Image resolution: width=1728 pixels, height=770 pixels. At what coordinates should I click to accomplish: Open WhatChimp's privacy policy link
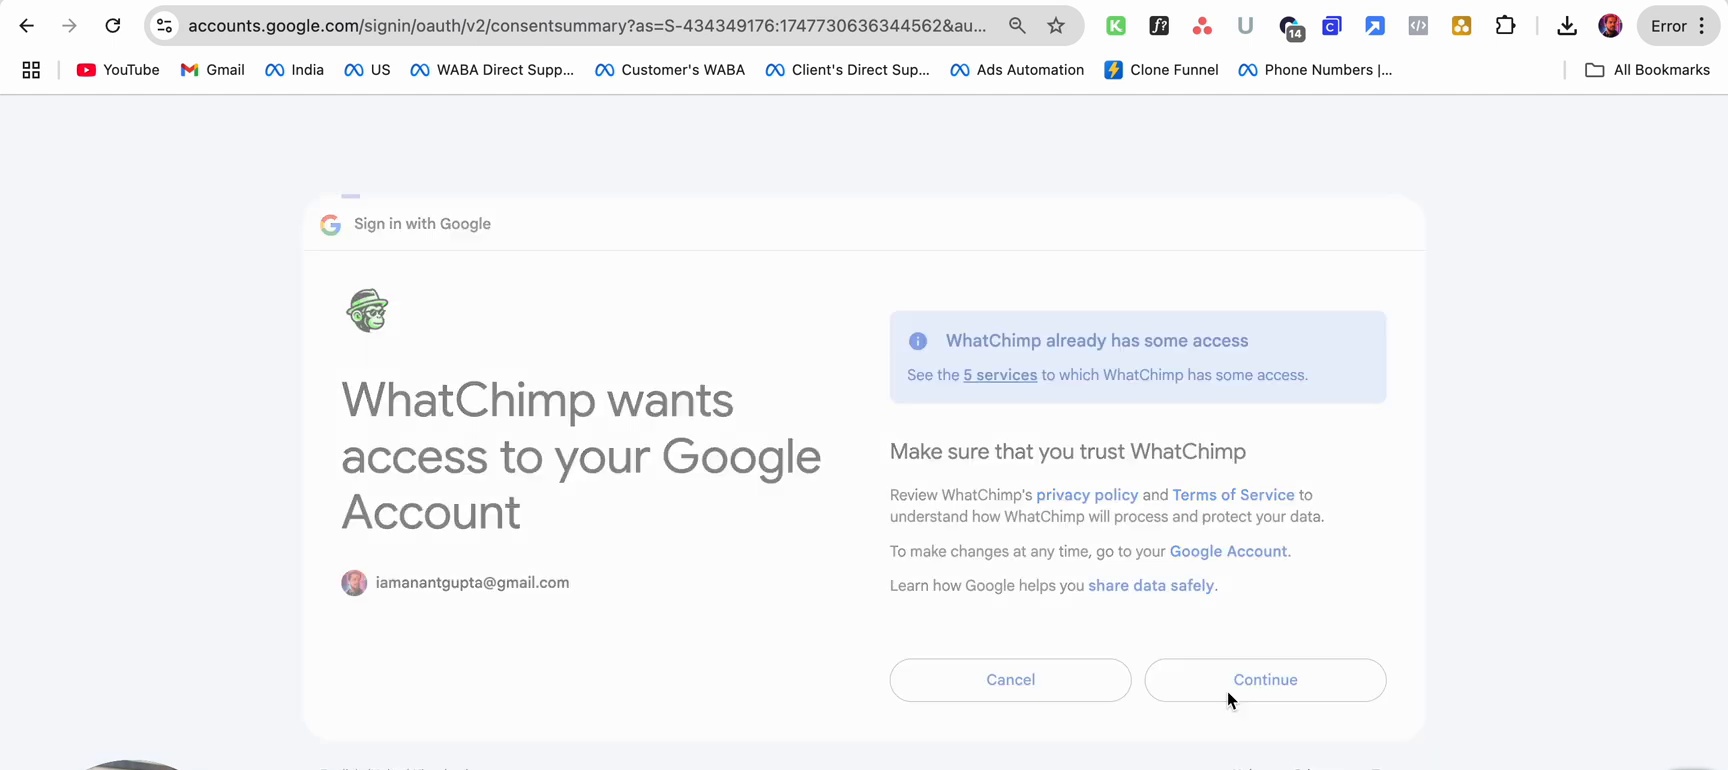[x=1087, y=495]
